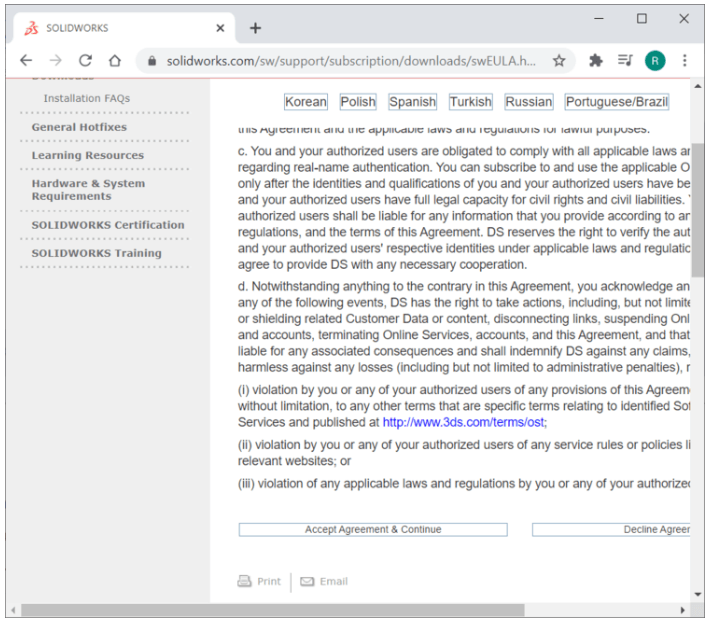This screenshot has width=709, height=623.
Task: Maximize the browser window
Action: tap(642, 19)
